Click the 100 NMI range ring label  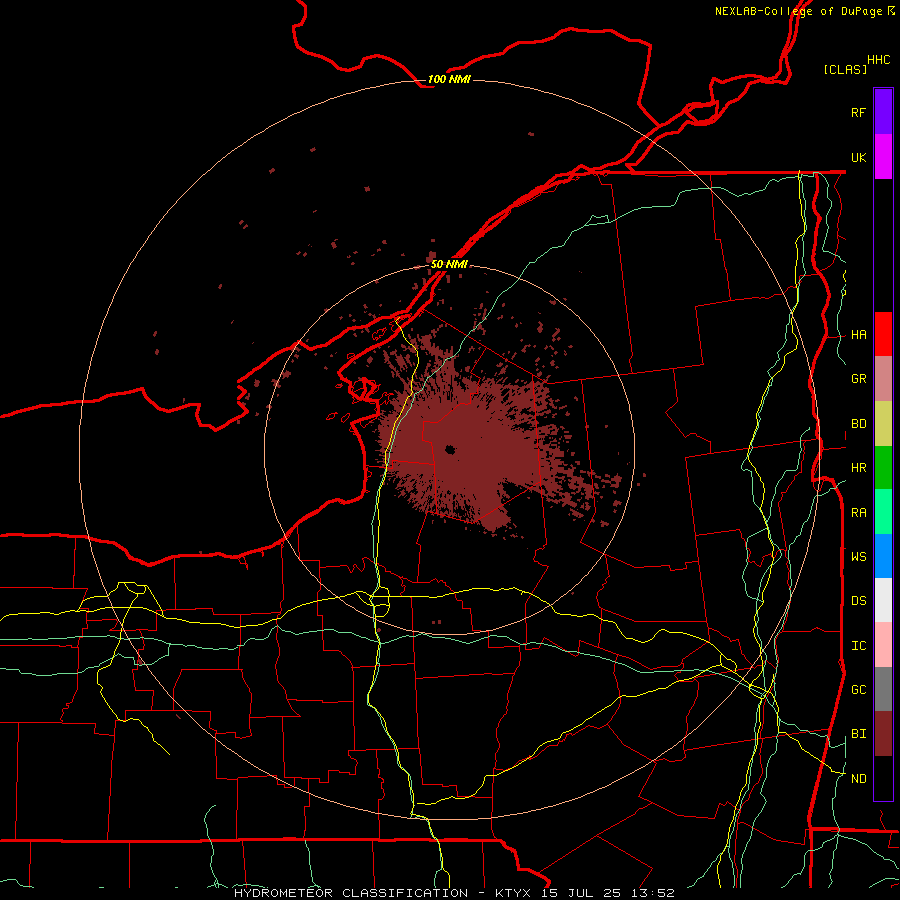[x=449, y=79]
